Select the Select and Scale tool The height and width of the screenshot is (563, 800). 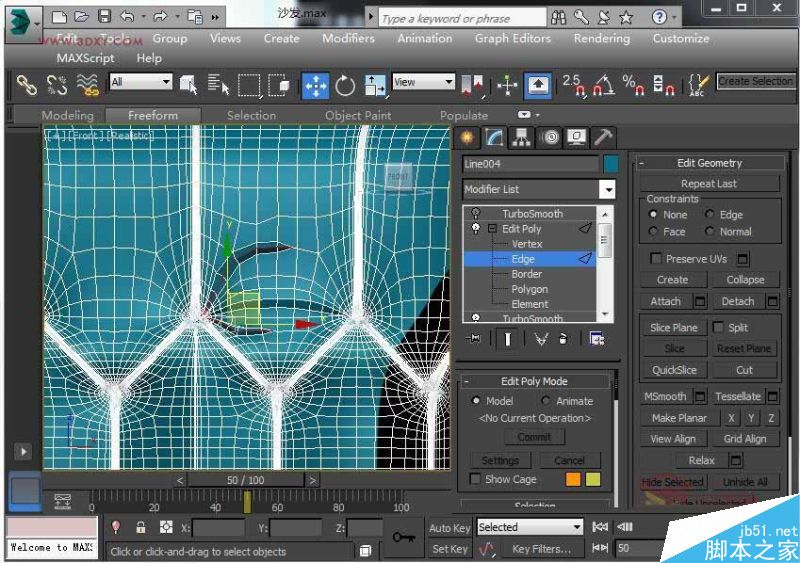pos(375,85)
